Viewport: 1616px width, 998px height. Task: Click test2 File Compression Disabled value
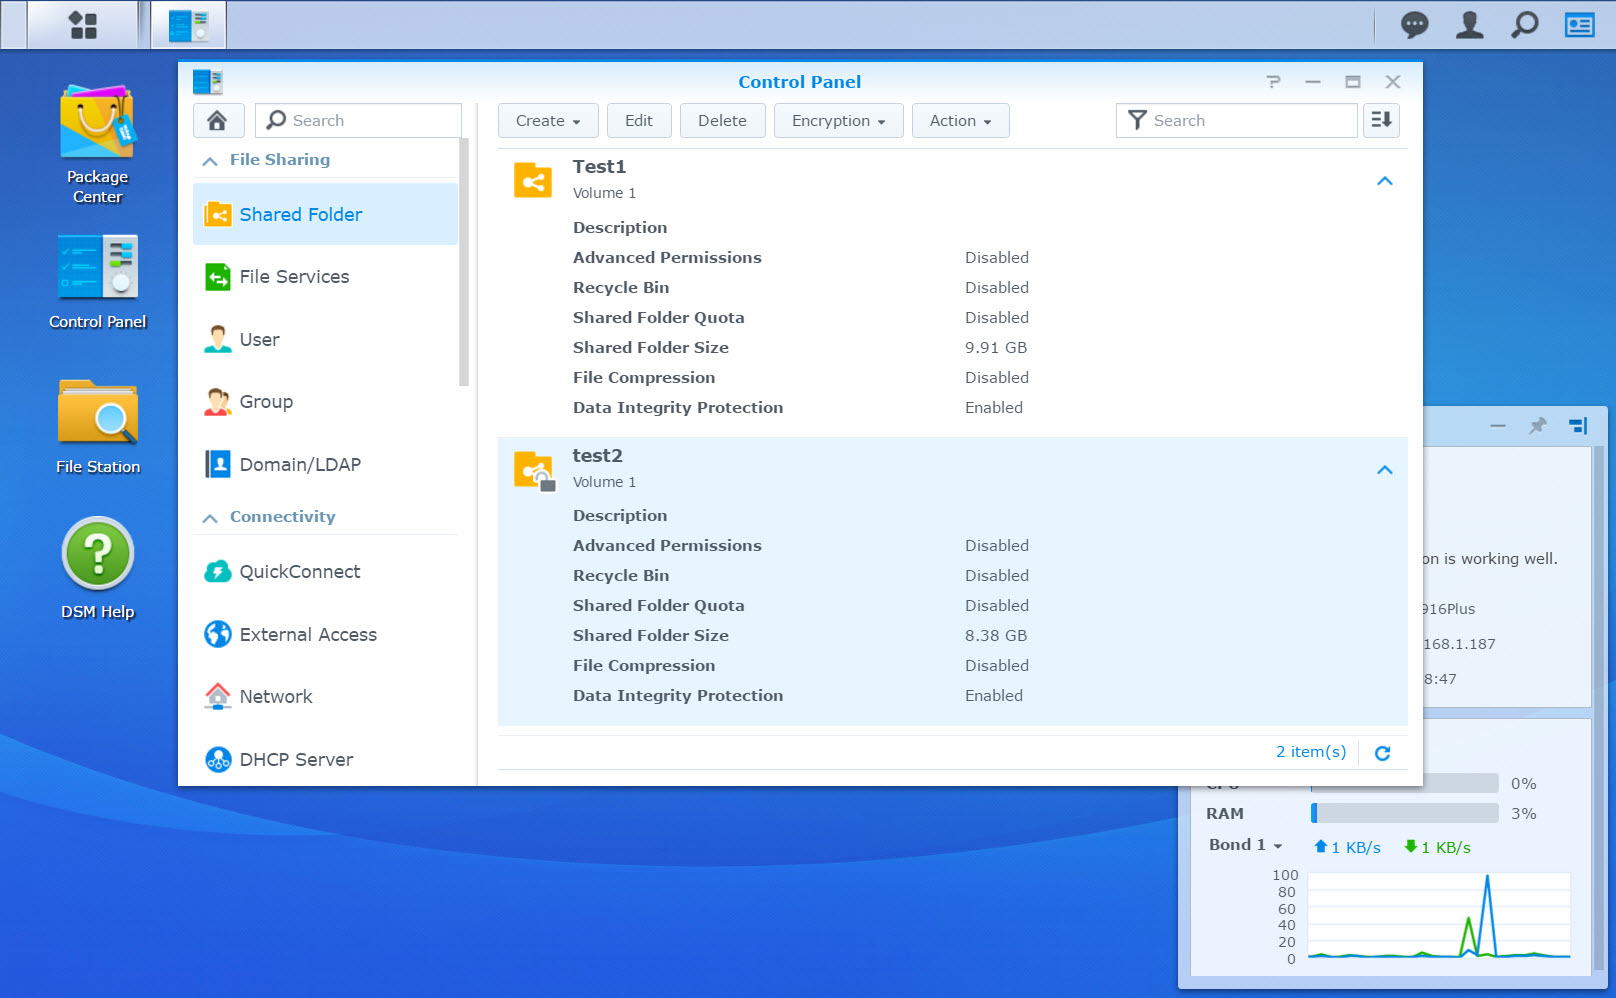pos(997,666)
